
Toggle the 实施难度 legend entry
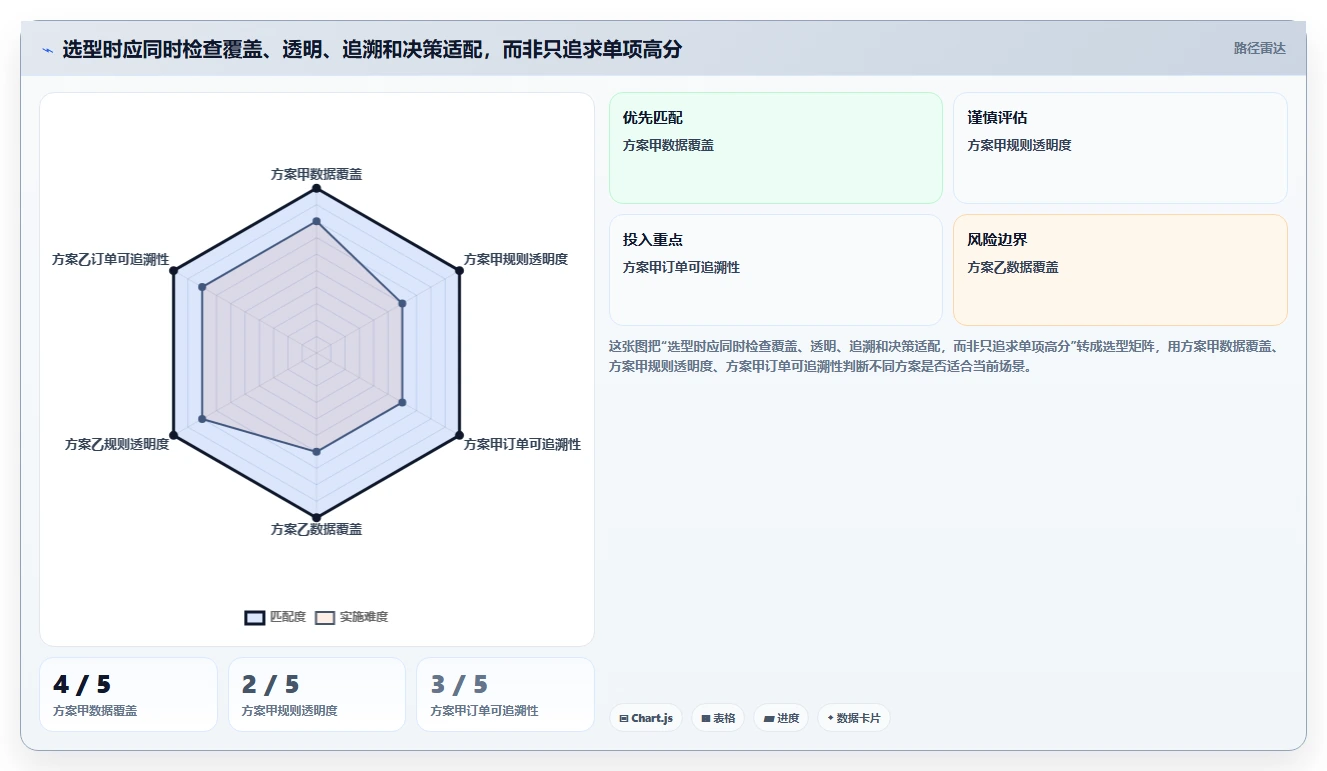tap(351, 617)
